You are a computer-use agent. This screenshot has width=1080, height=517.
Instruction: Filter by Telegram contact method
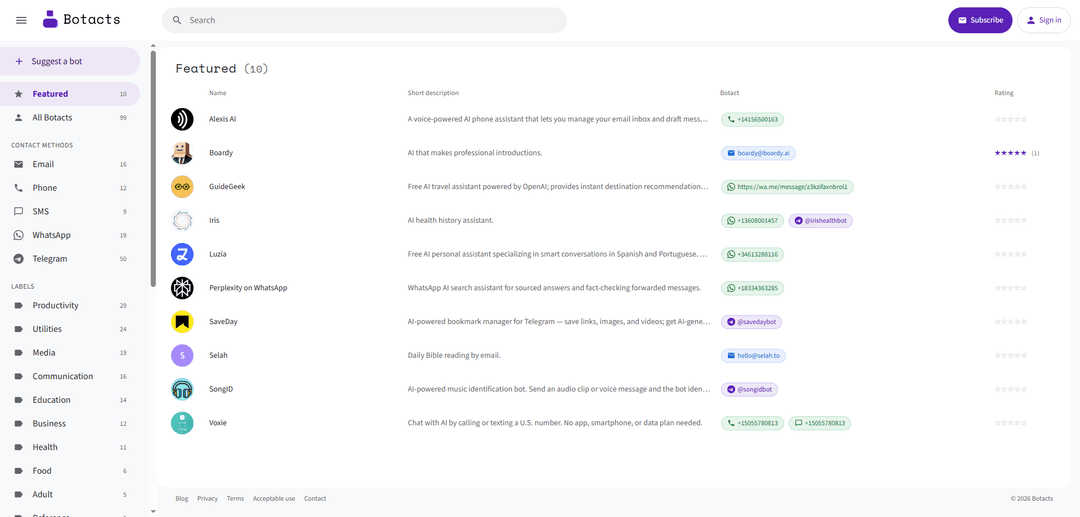pos(70,259)
